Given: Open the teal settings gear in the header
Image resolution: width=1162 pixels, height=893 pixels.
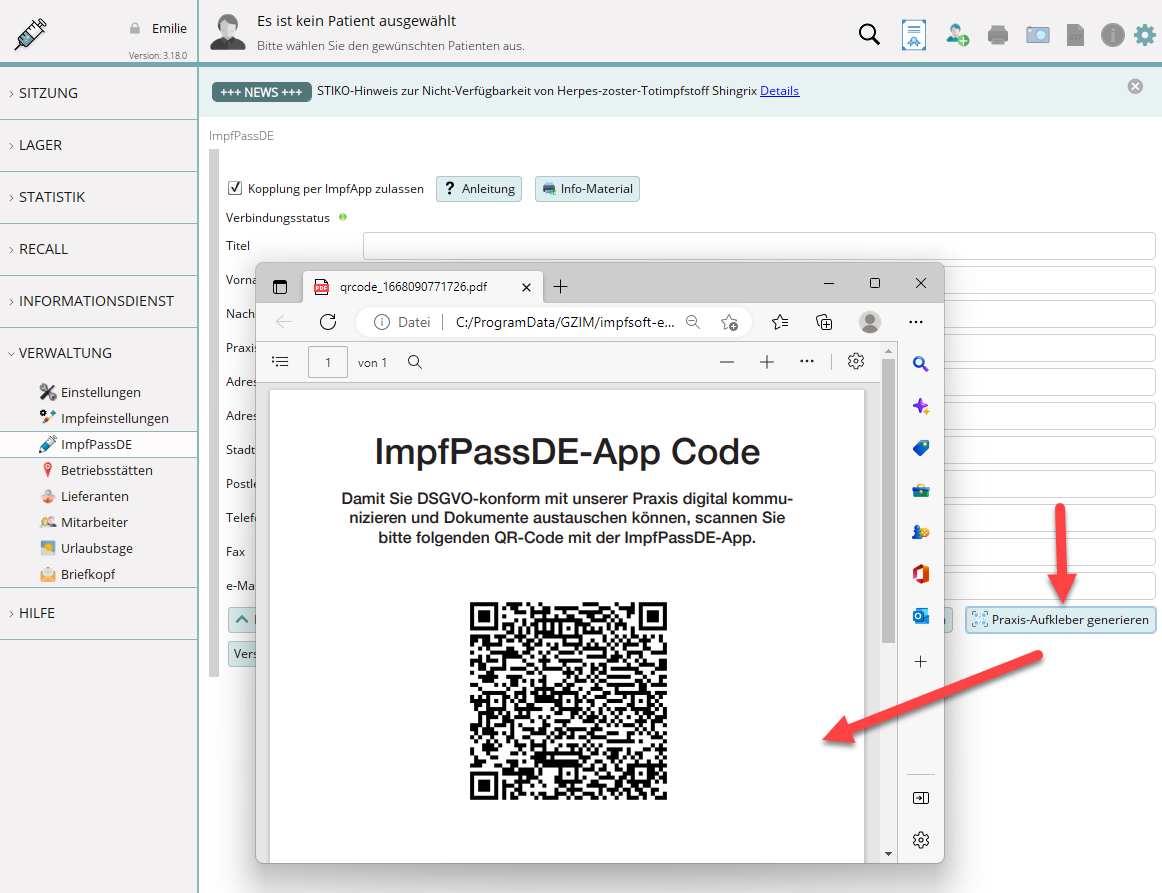Looking at the screenshot, I should (x=1145, y=35).
